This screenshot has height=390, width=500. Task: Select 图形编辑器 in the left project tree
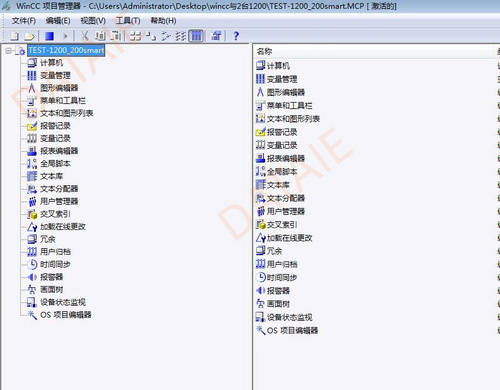(59, 88)
